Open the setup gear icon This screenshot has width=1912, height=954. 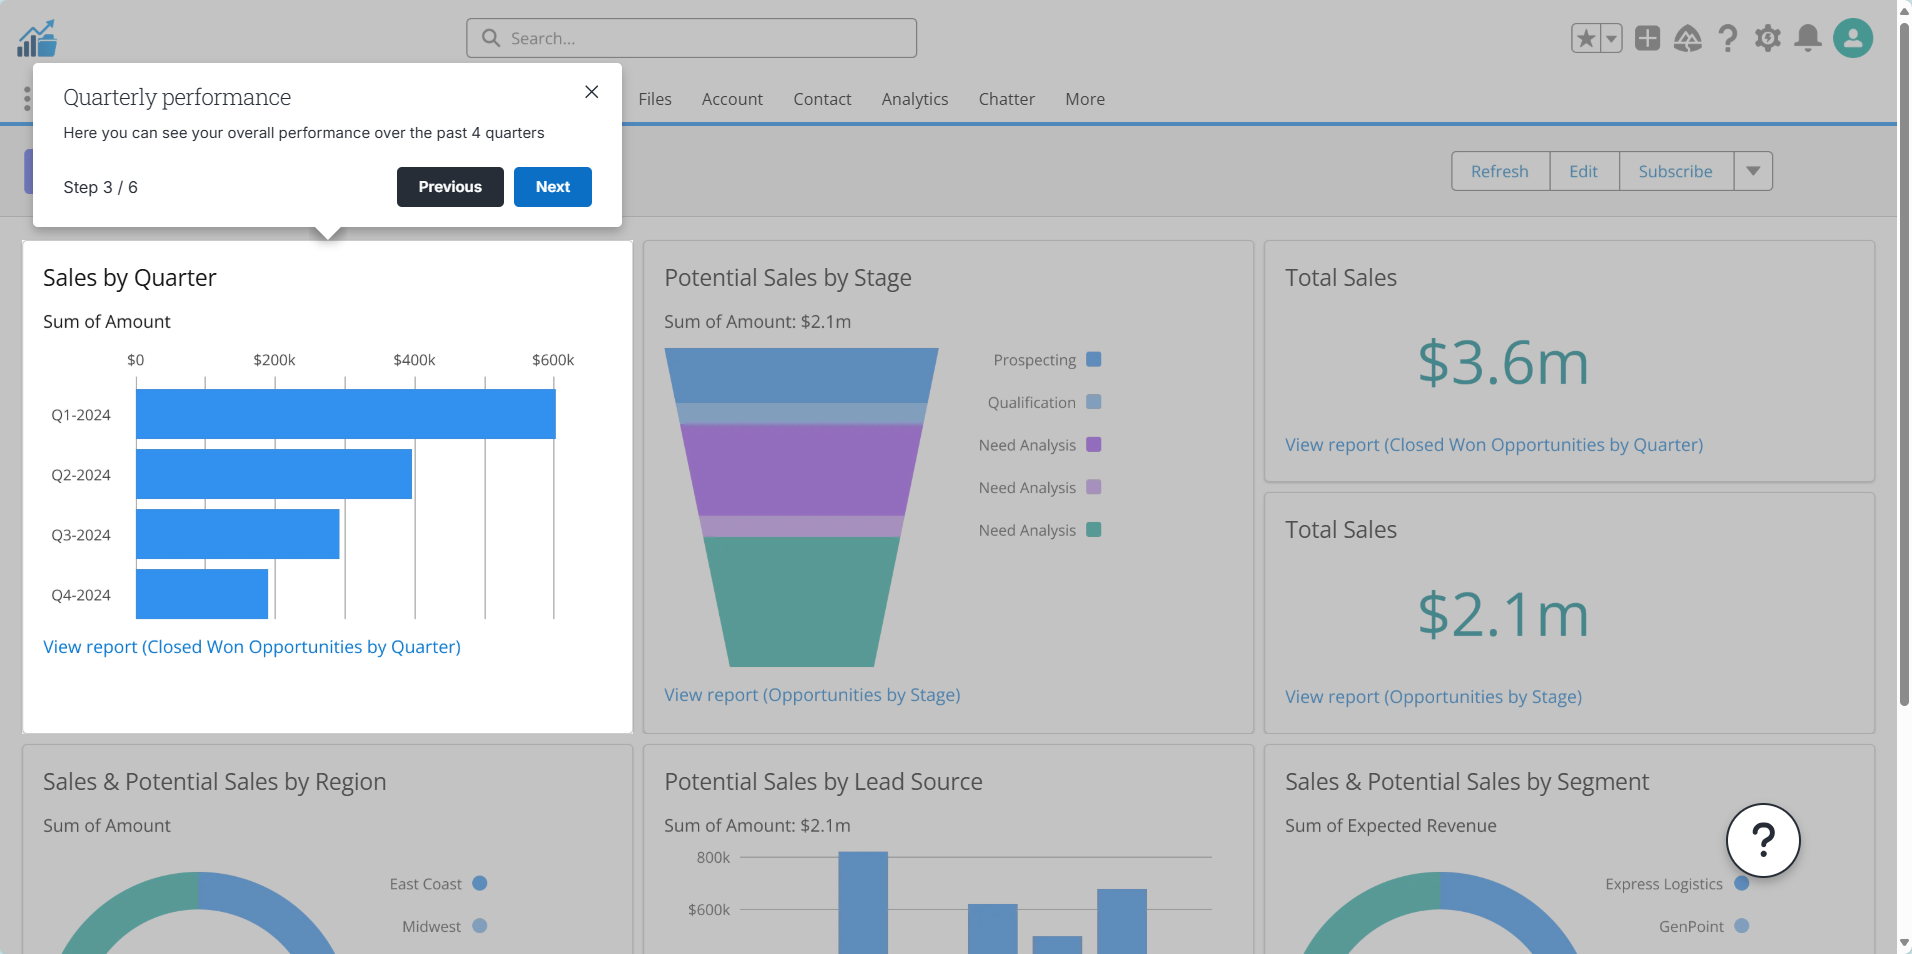click(1767, 39)
